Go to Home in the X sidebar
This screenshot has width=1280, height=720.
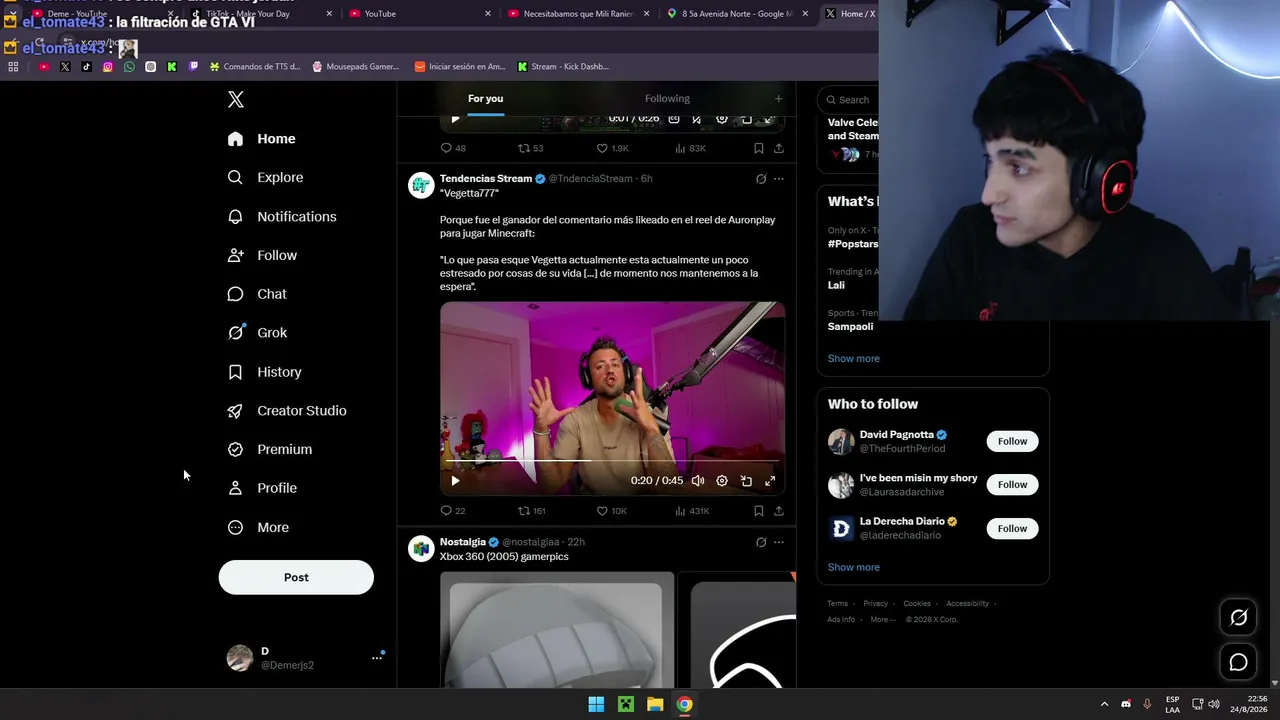pos(261,139)
